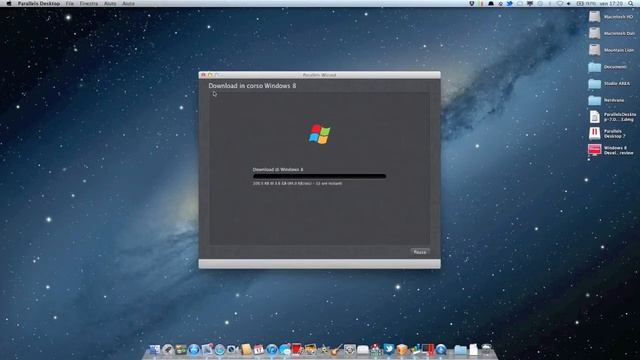Open the Finestra menu

89,4
